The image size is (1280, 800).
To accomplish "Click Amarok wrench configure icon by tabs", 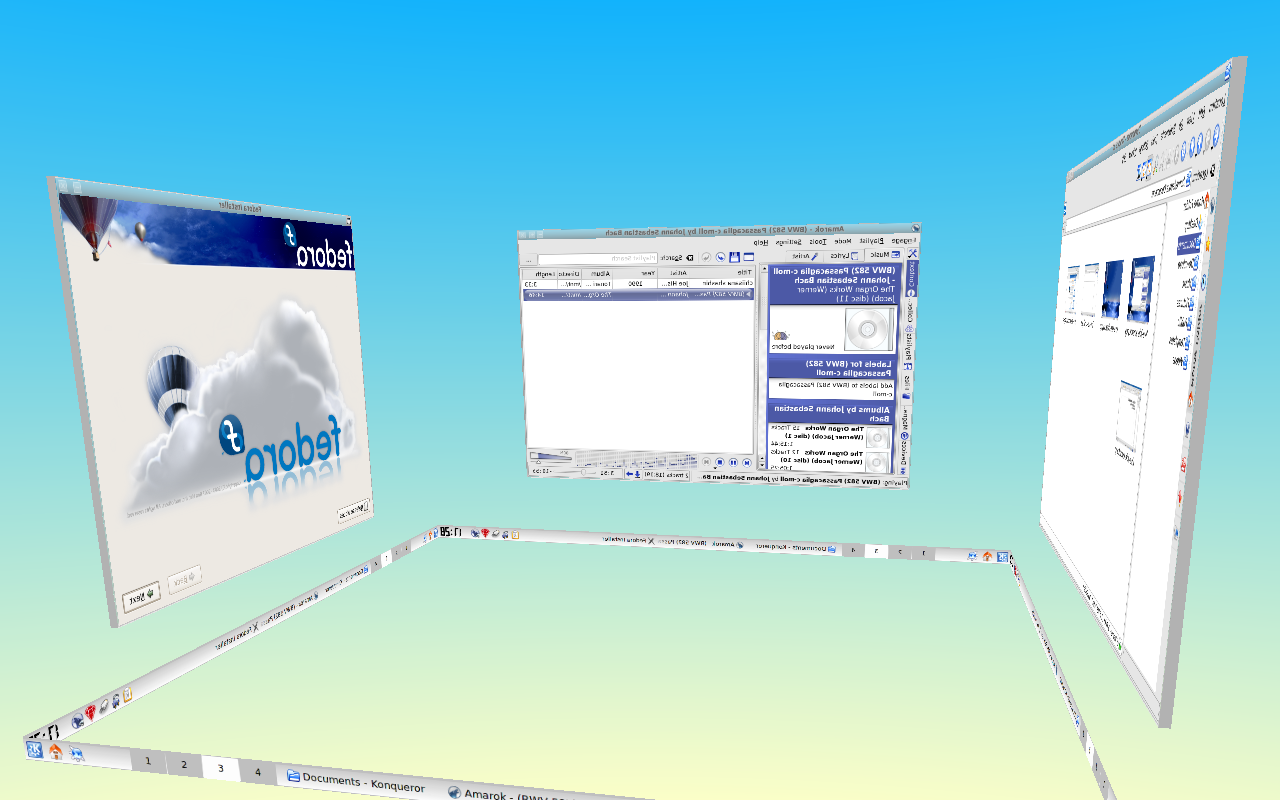I will tap(912, 253).
